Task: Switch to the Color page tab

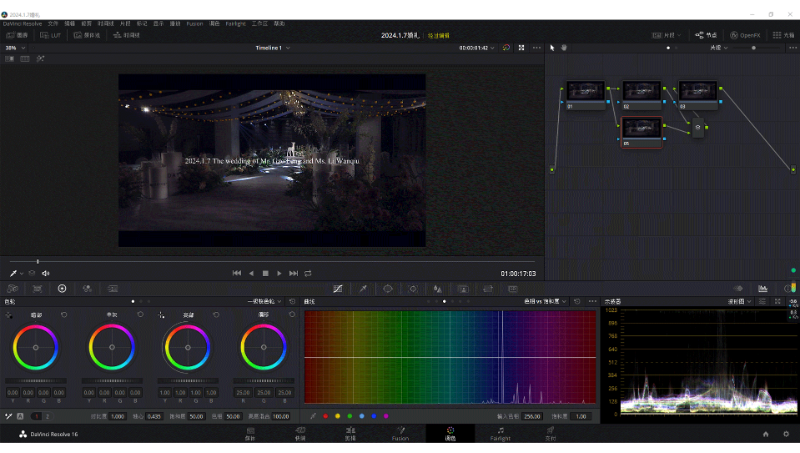Action: [x=451, y=434]
